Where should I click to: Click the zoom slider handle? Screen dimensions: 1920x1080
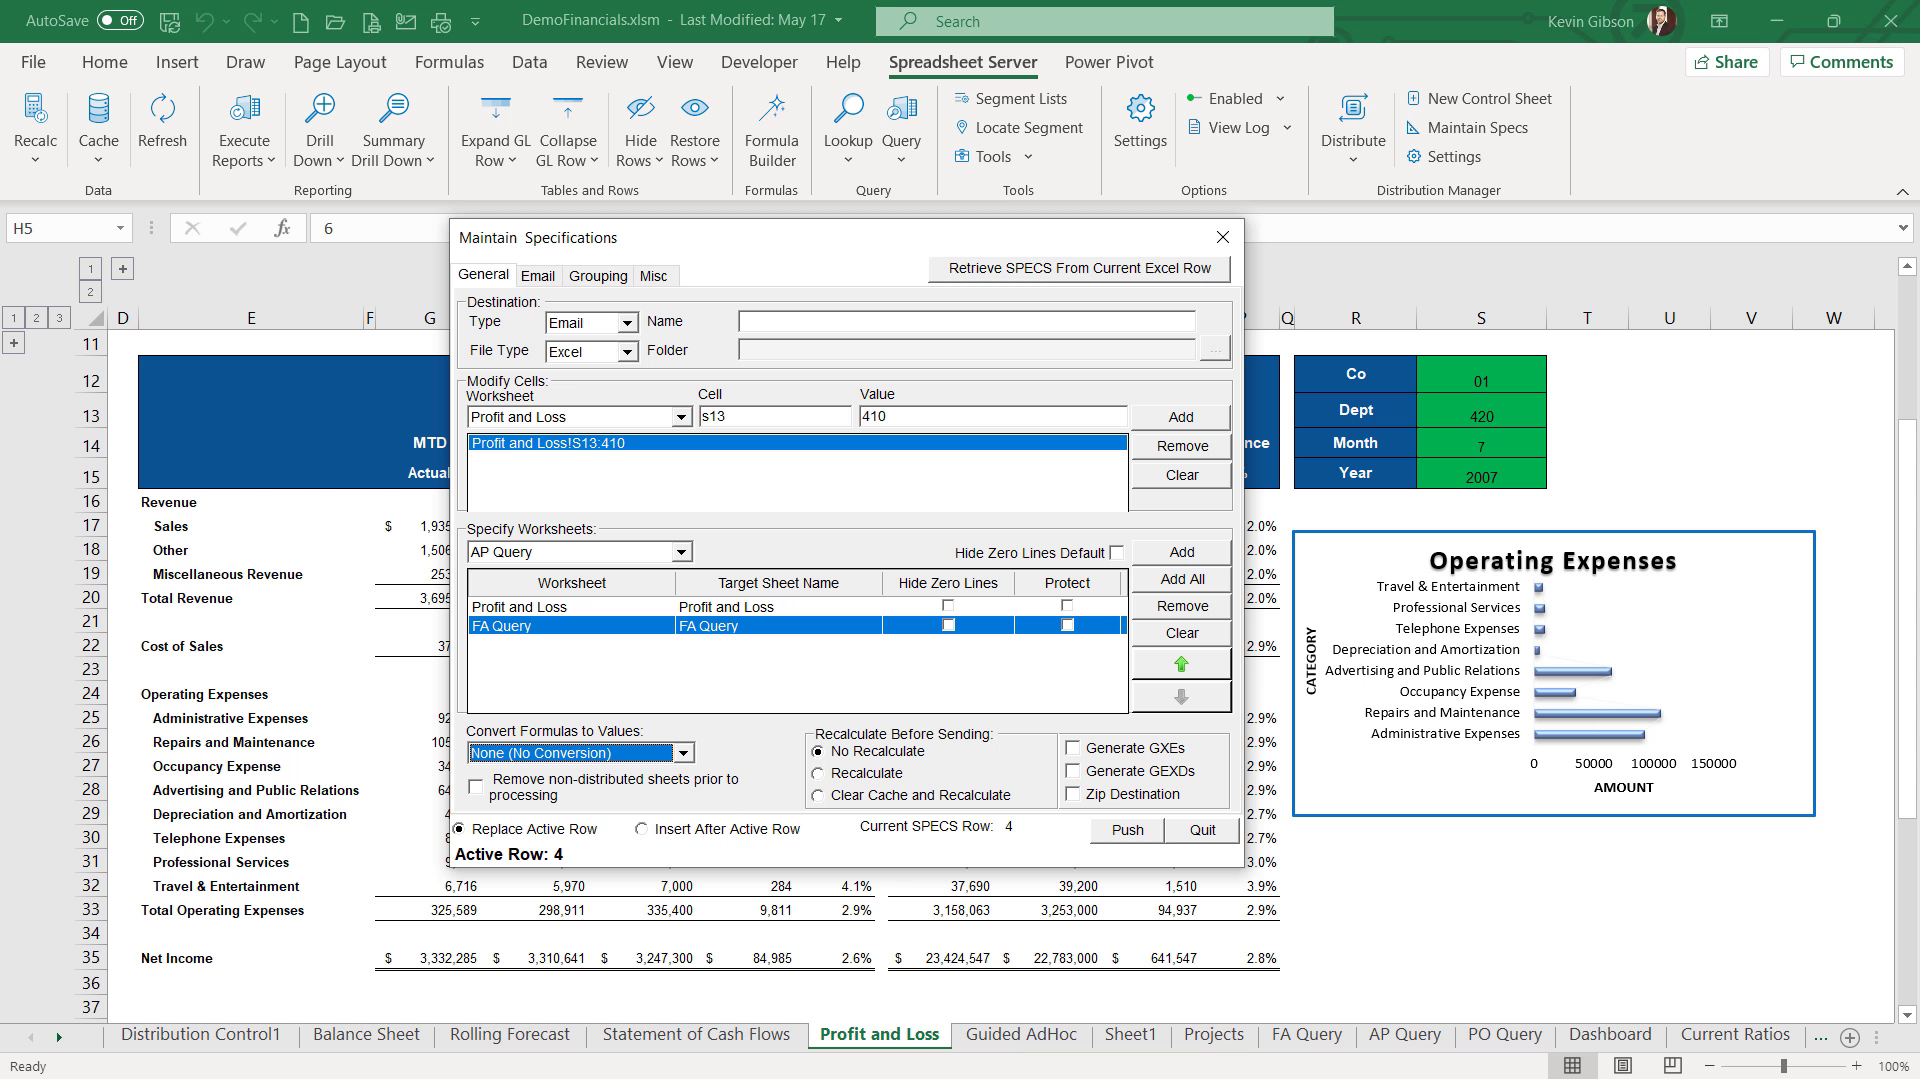pos(1783,1067)
